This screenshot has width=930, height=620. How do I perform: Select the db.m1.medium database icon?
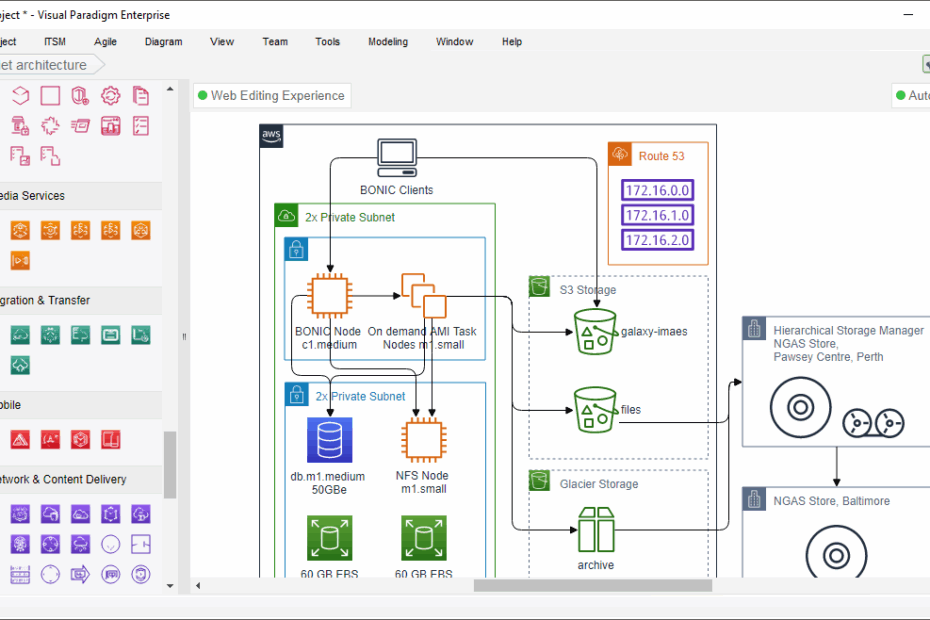pyautogui.click(x=330, y=439)
